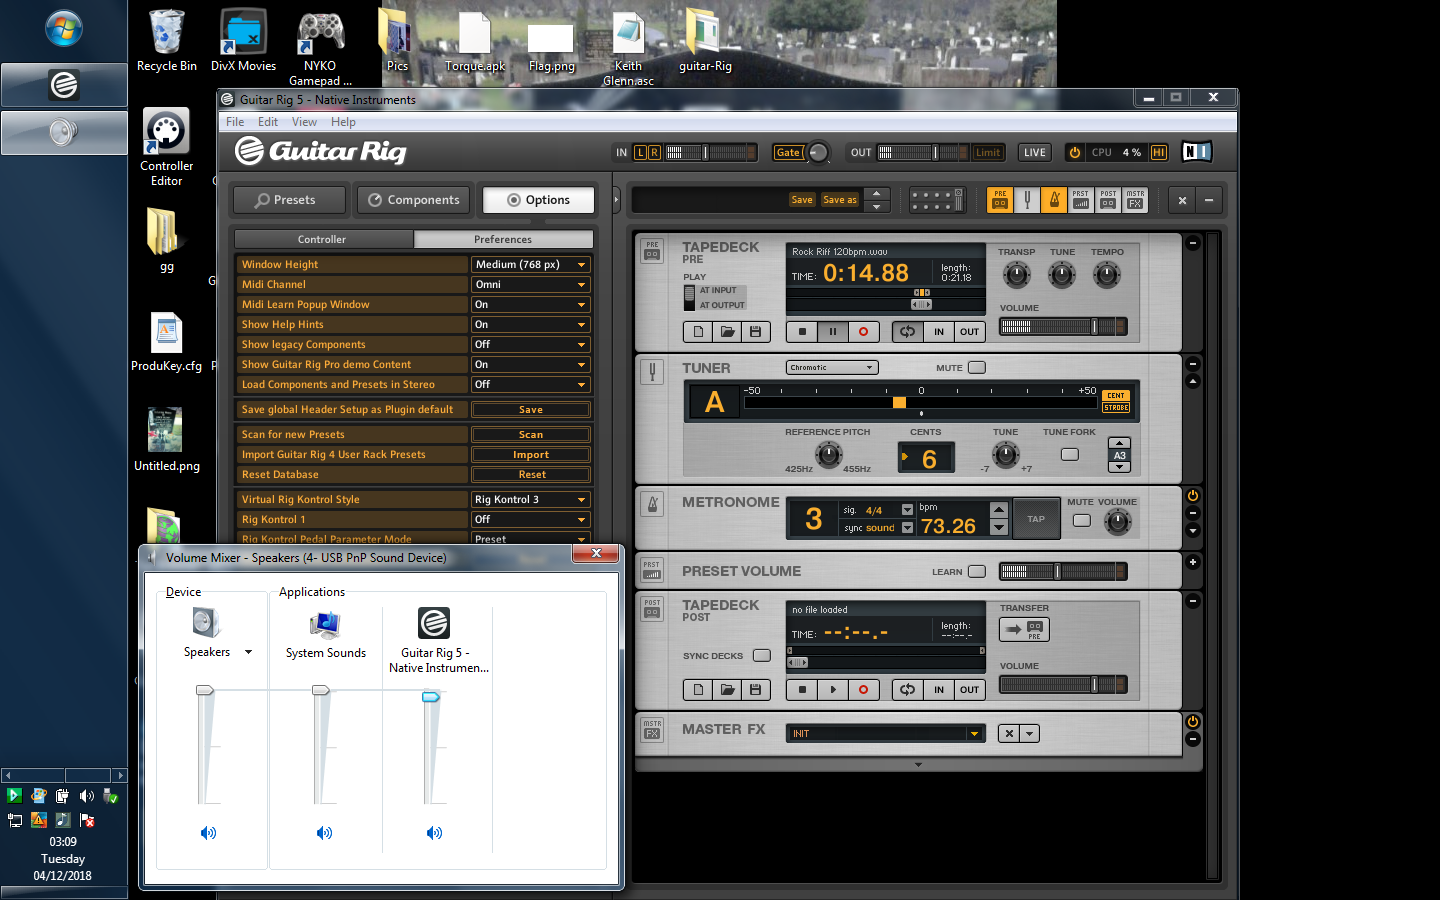The image size is (1440, 900).
Task: Click the Windows Start orb
Action: click(63, 30)
